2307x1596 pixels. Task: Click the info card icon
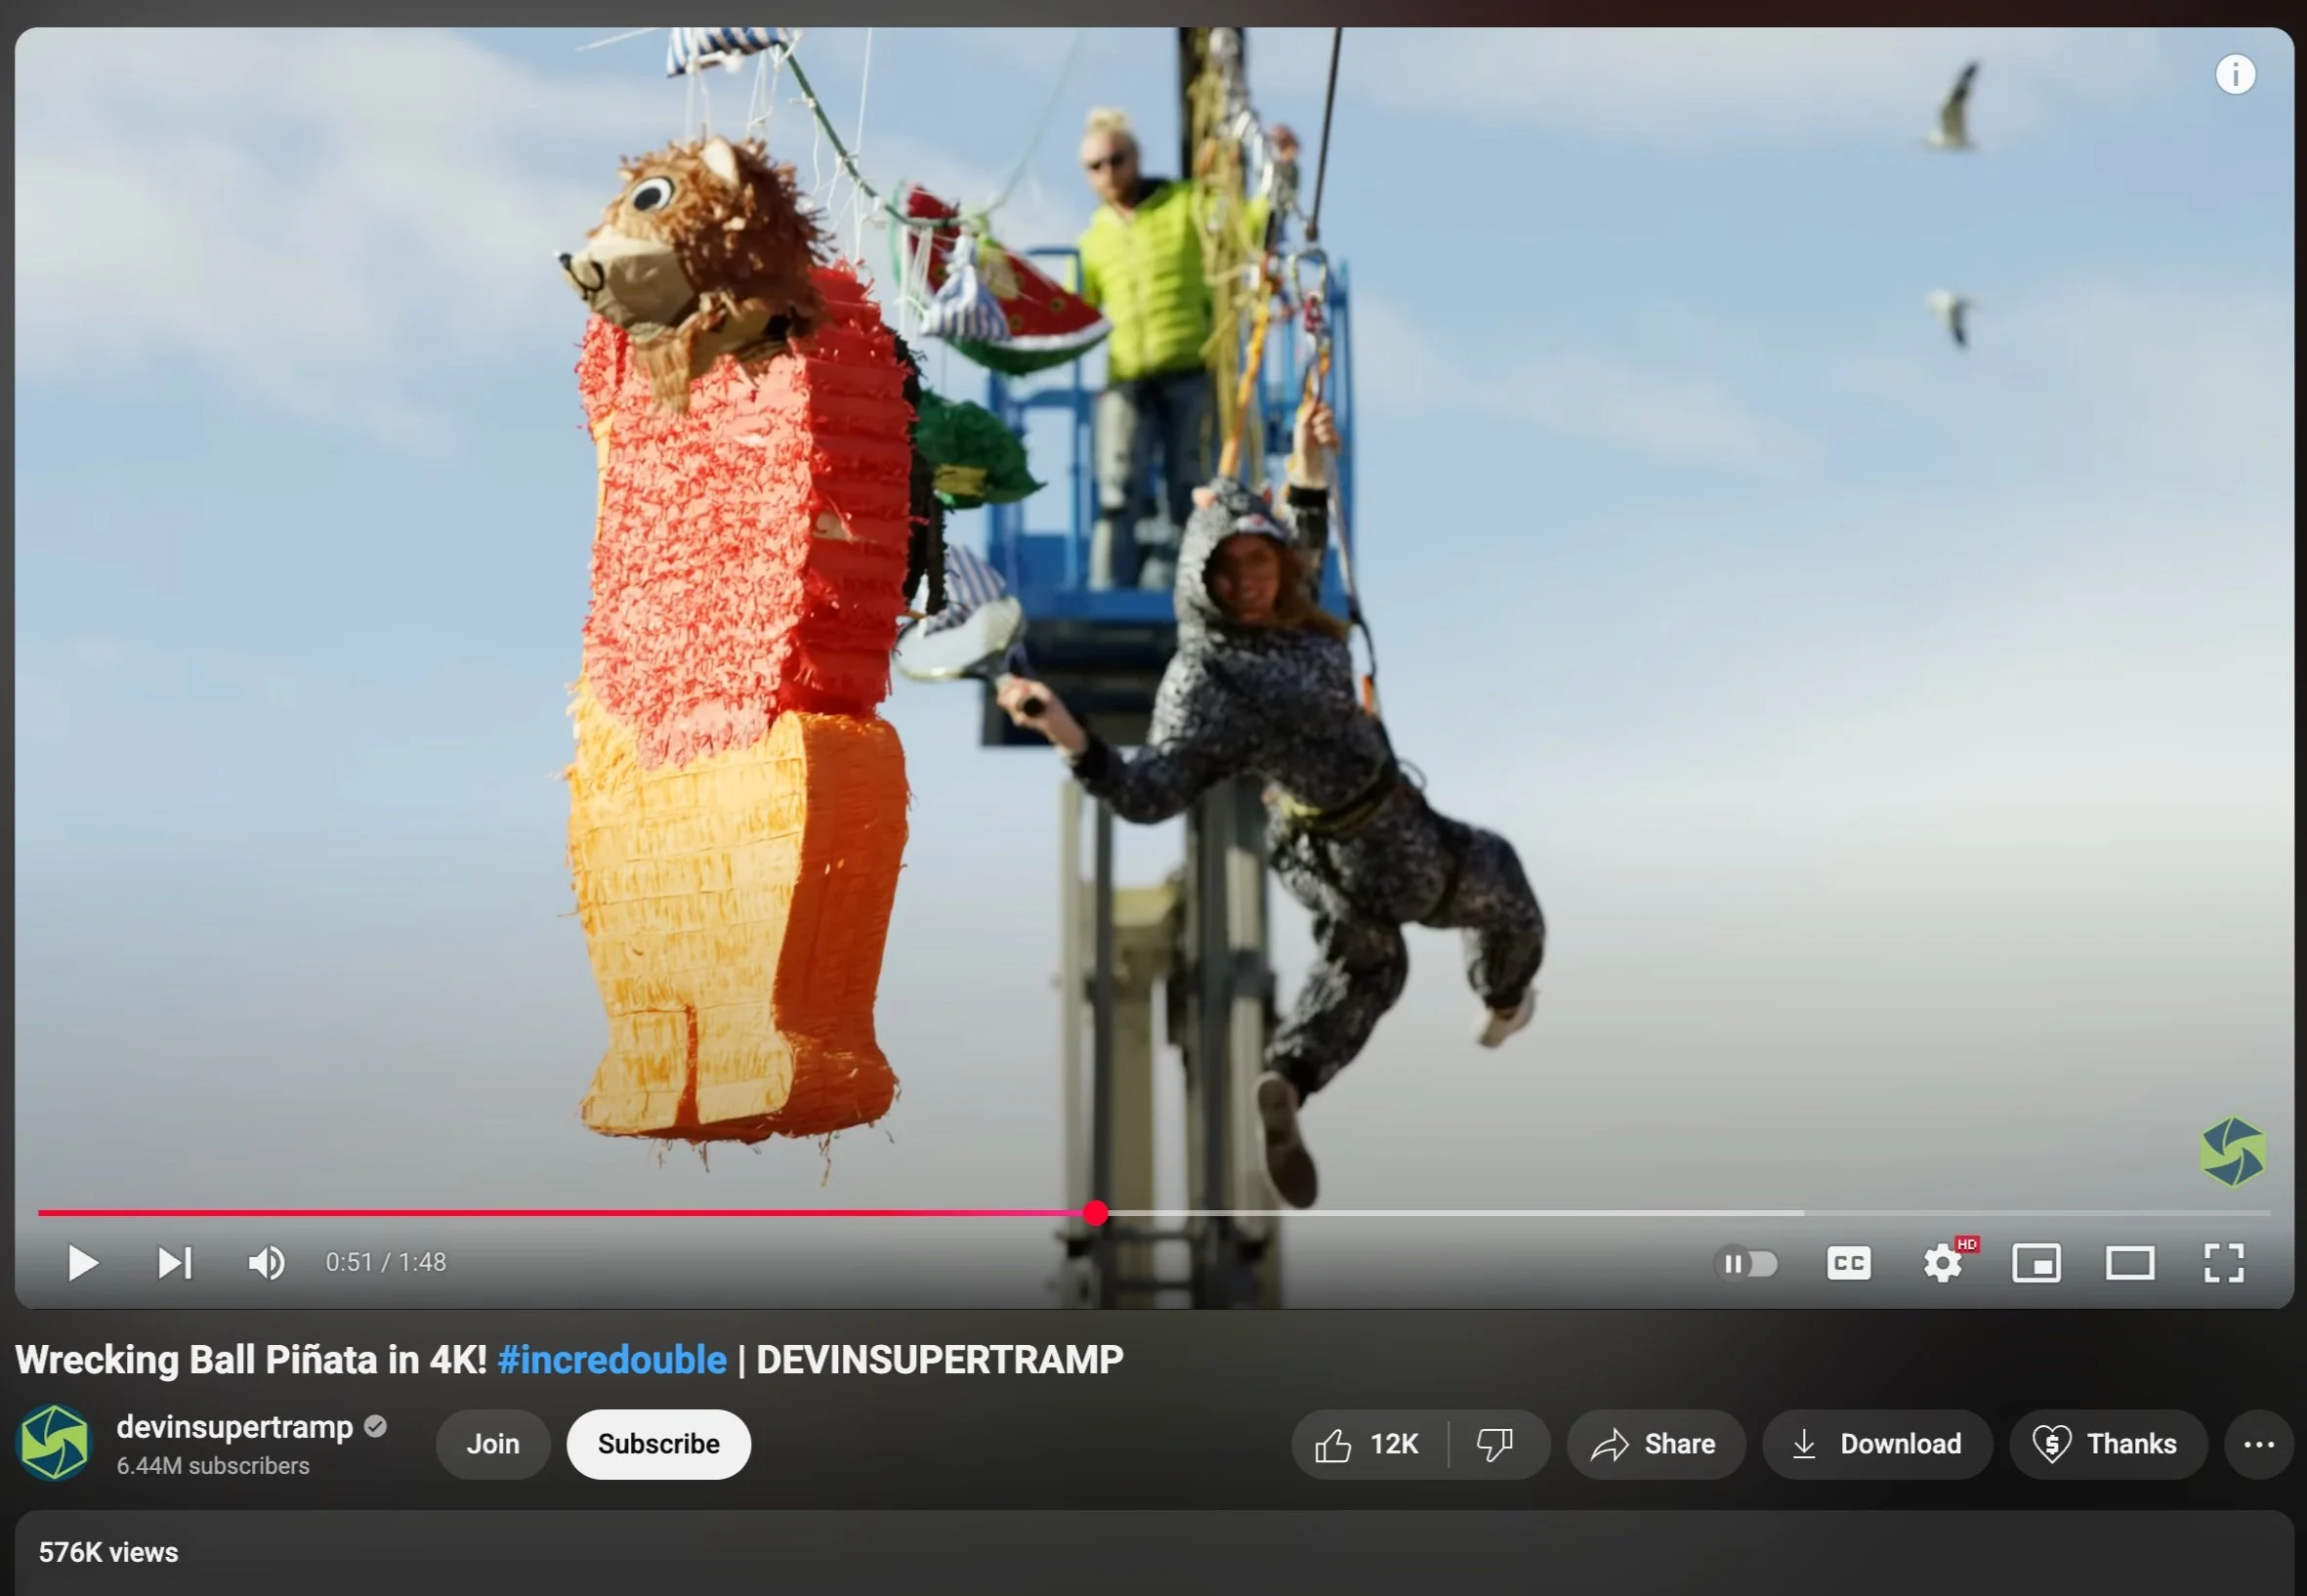click(x=2235, y=75)
